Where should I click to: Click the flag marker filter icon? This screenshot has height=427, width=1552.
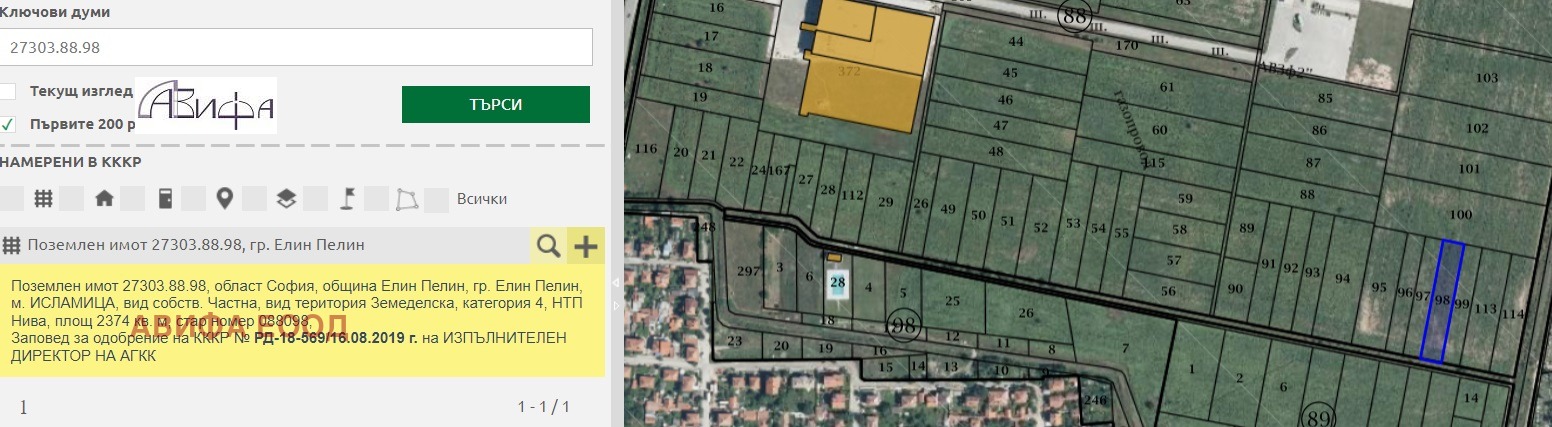tap(347, 198)
